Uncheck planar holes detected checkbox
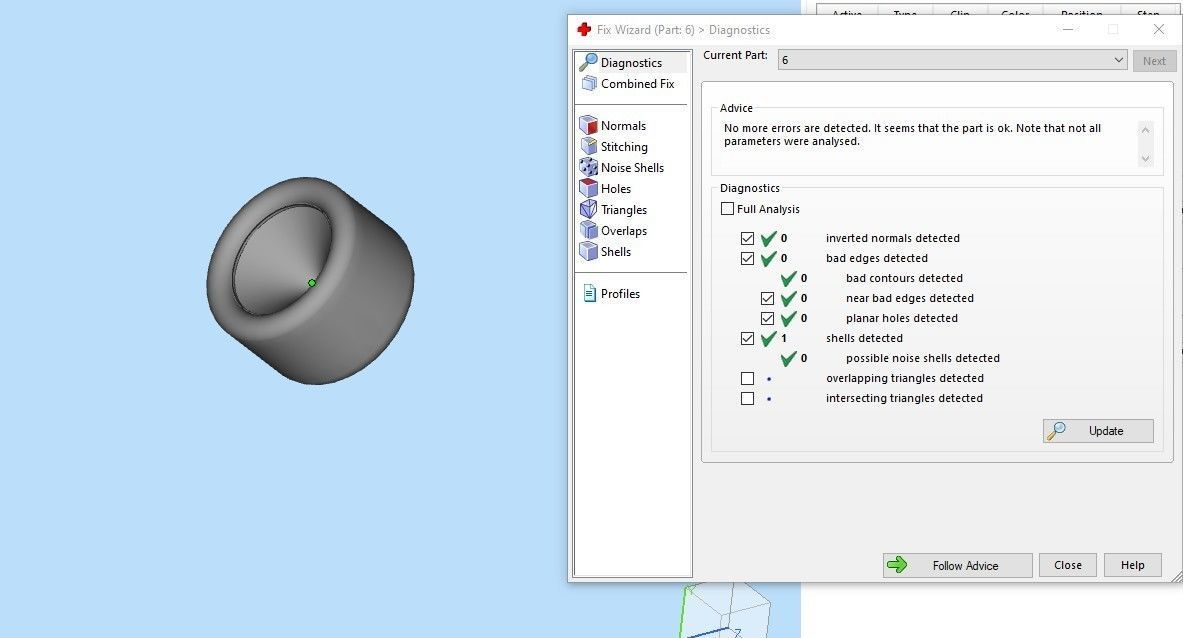 tap(767, 318)
